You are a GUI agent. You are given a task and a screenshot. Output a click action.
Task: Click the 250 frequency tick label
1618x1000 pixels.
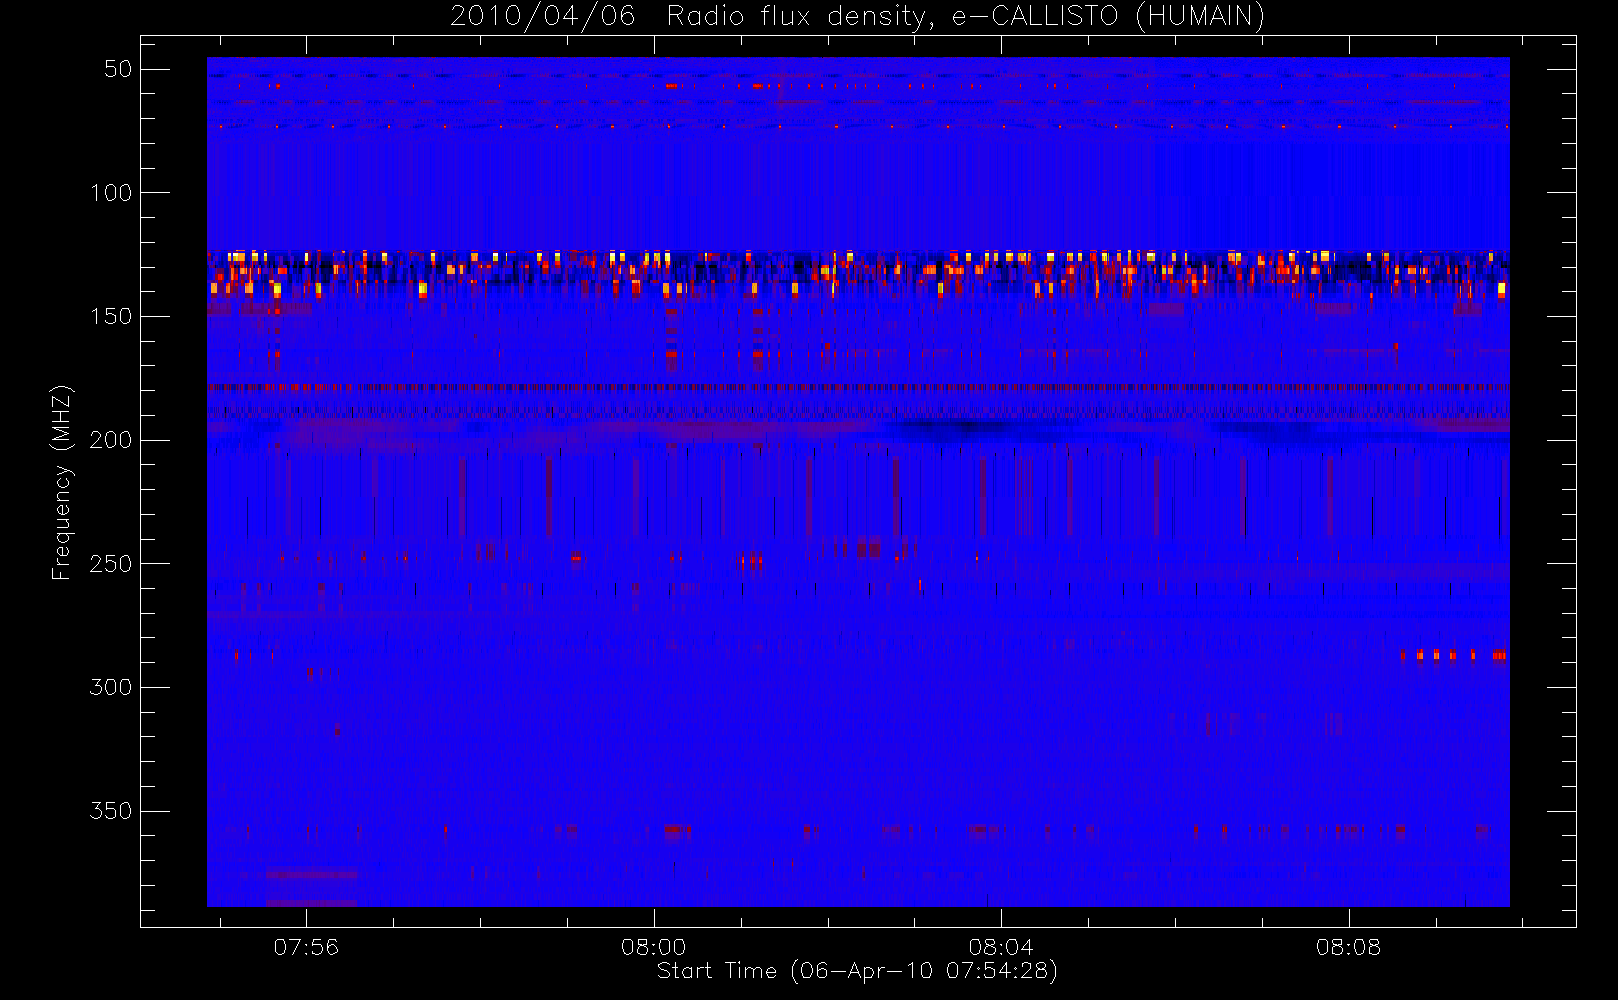tap(111, 564)
